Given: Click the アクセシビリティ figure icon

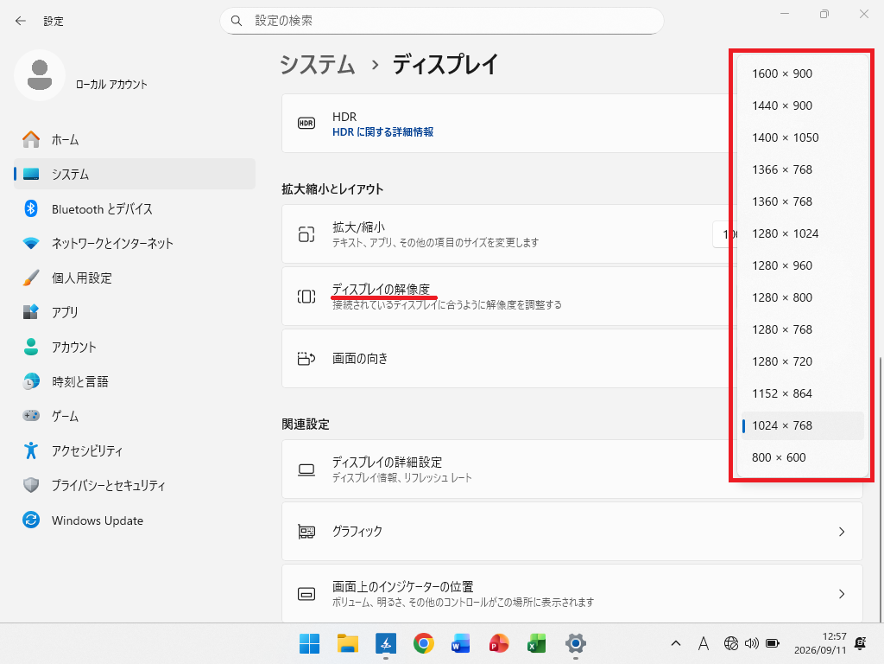Looking at the screenshot, I should (31, 451).
